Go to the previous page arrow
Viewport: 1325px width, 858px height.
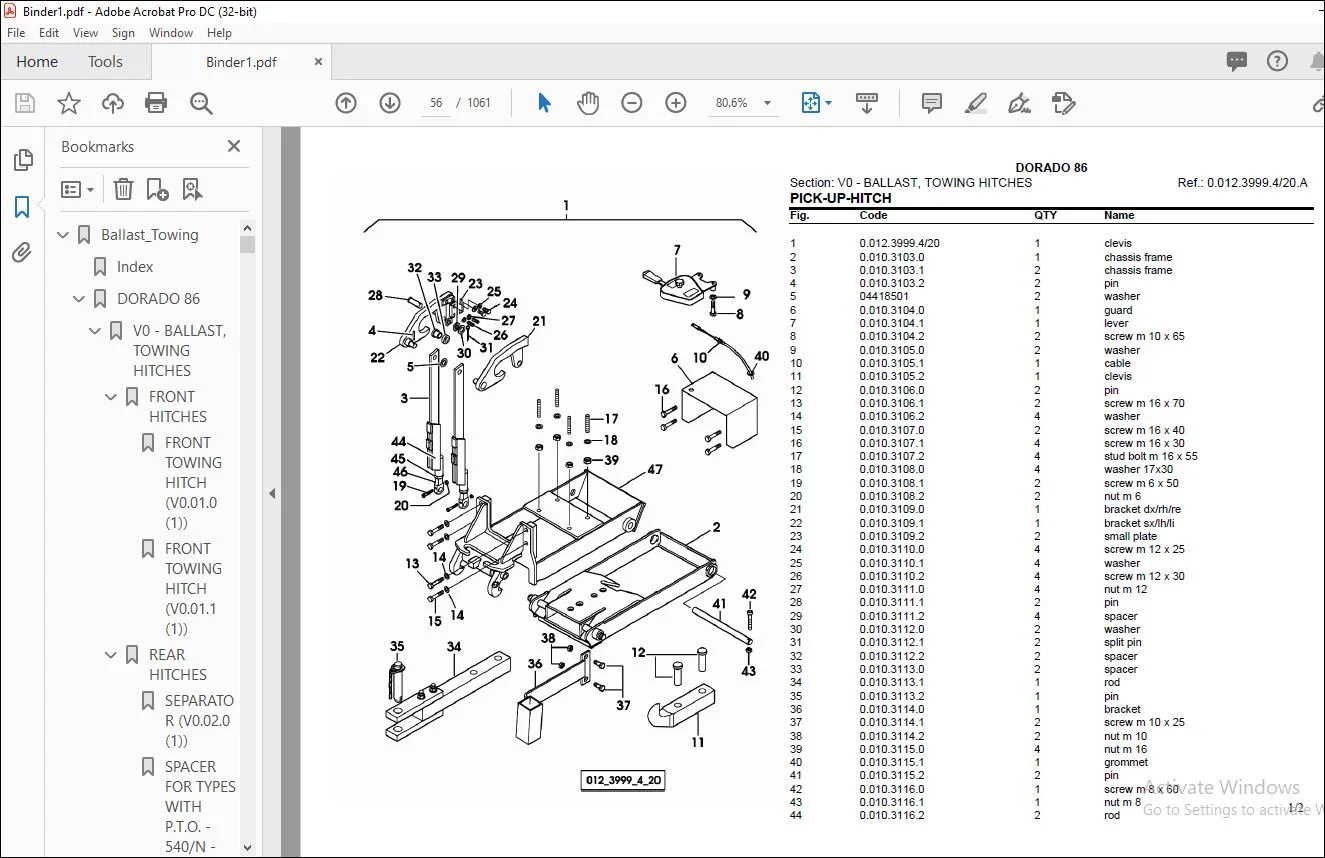tap(346, 103)
